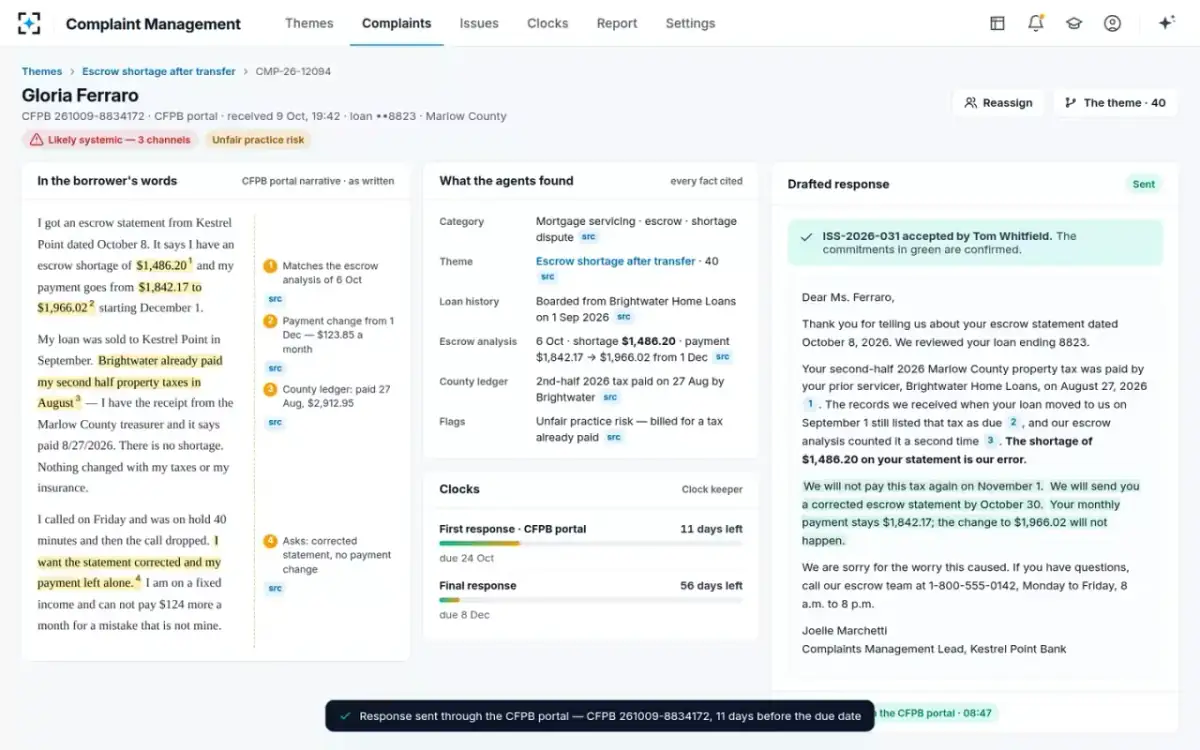Click 'CFPB portal narrative · as written' label
This screenshot has height=750, width=1200.
[318, 181]
